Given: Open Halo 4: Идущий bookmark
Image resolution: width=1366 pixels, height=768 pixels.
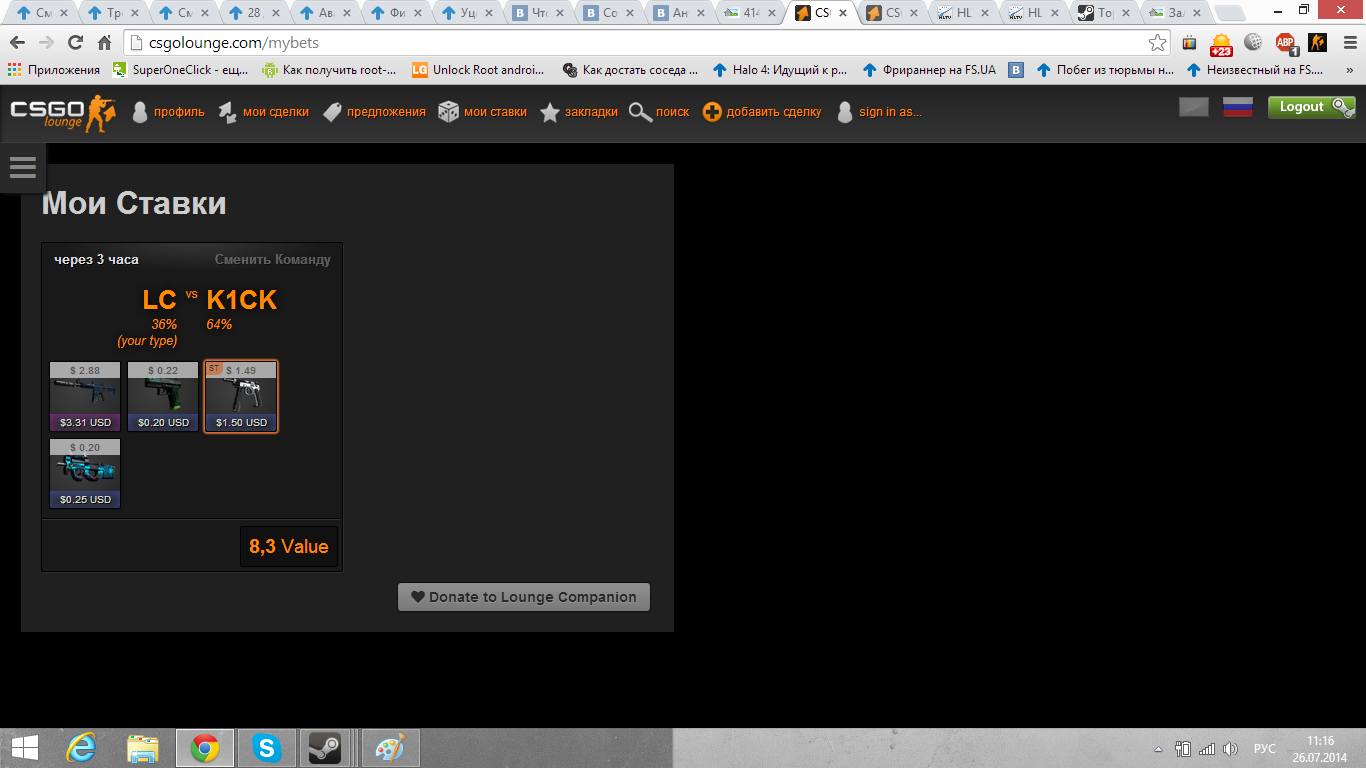Looking at the screenshot, I should point(780,70).
